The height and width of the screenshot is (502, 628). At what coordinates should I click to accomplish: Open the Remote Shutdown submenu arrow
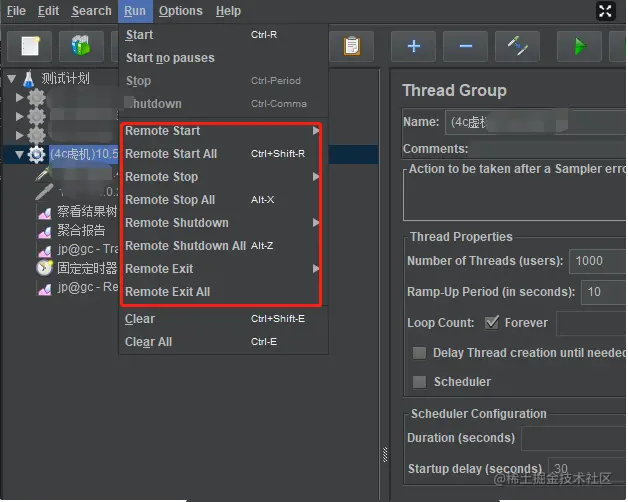coord(316,222)
